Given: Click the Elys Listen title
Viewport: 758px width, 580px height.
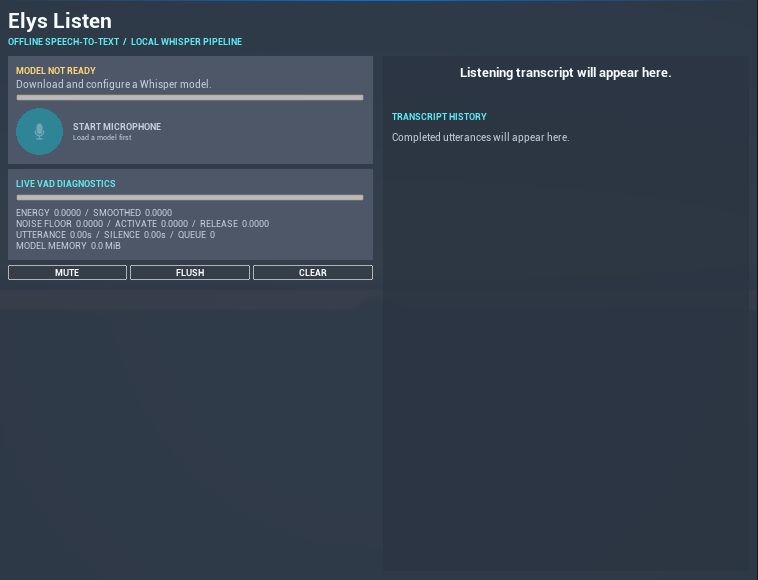Looking at the screenshot, I should pos(60,21).
